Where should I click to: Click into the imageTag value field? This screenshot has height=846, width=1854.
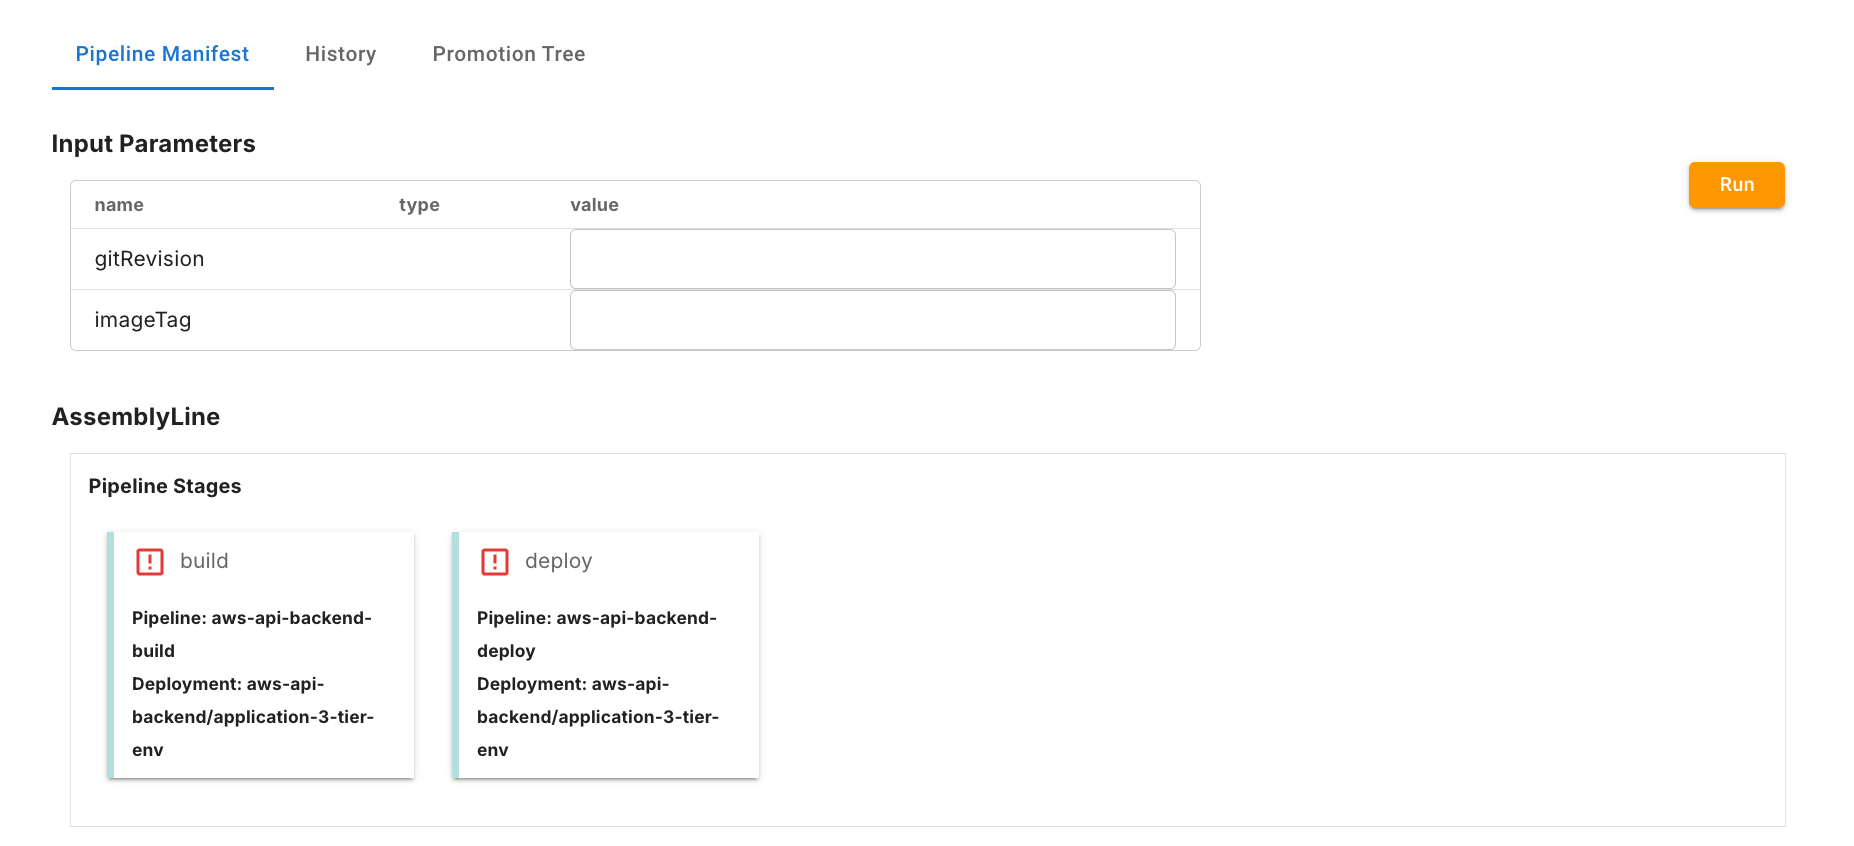(872, 320)
